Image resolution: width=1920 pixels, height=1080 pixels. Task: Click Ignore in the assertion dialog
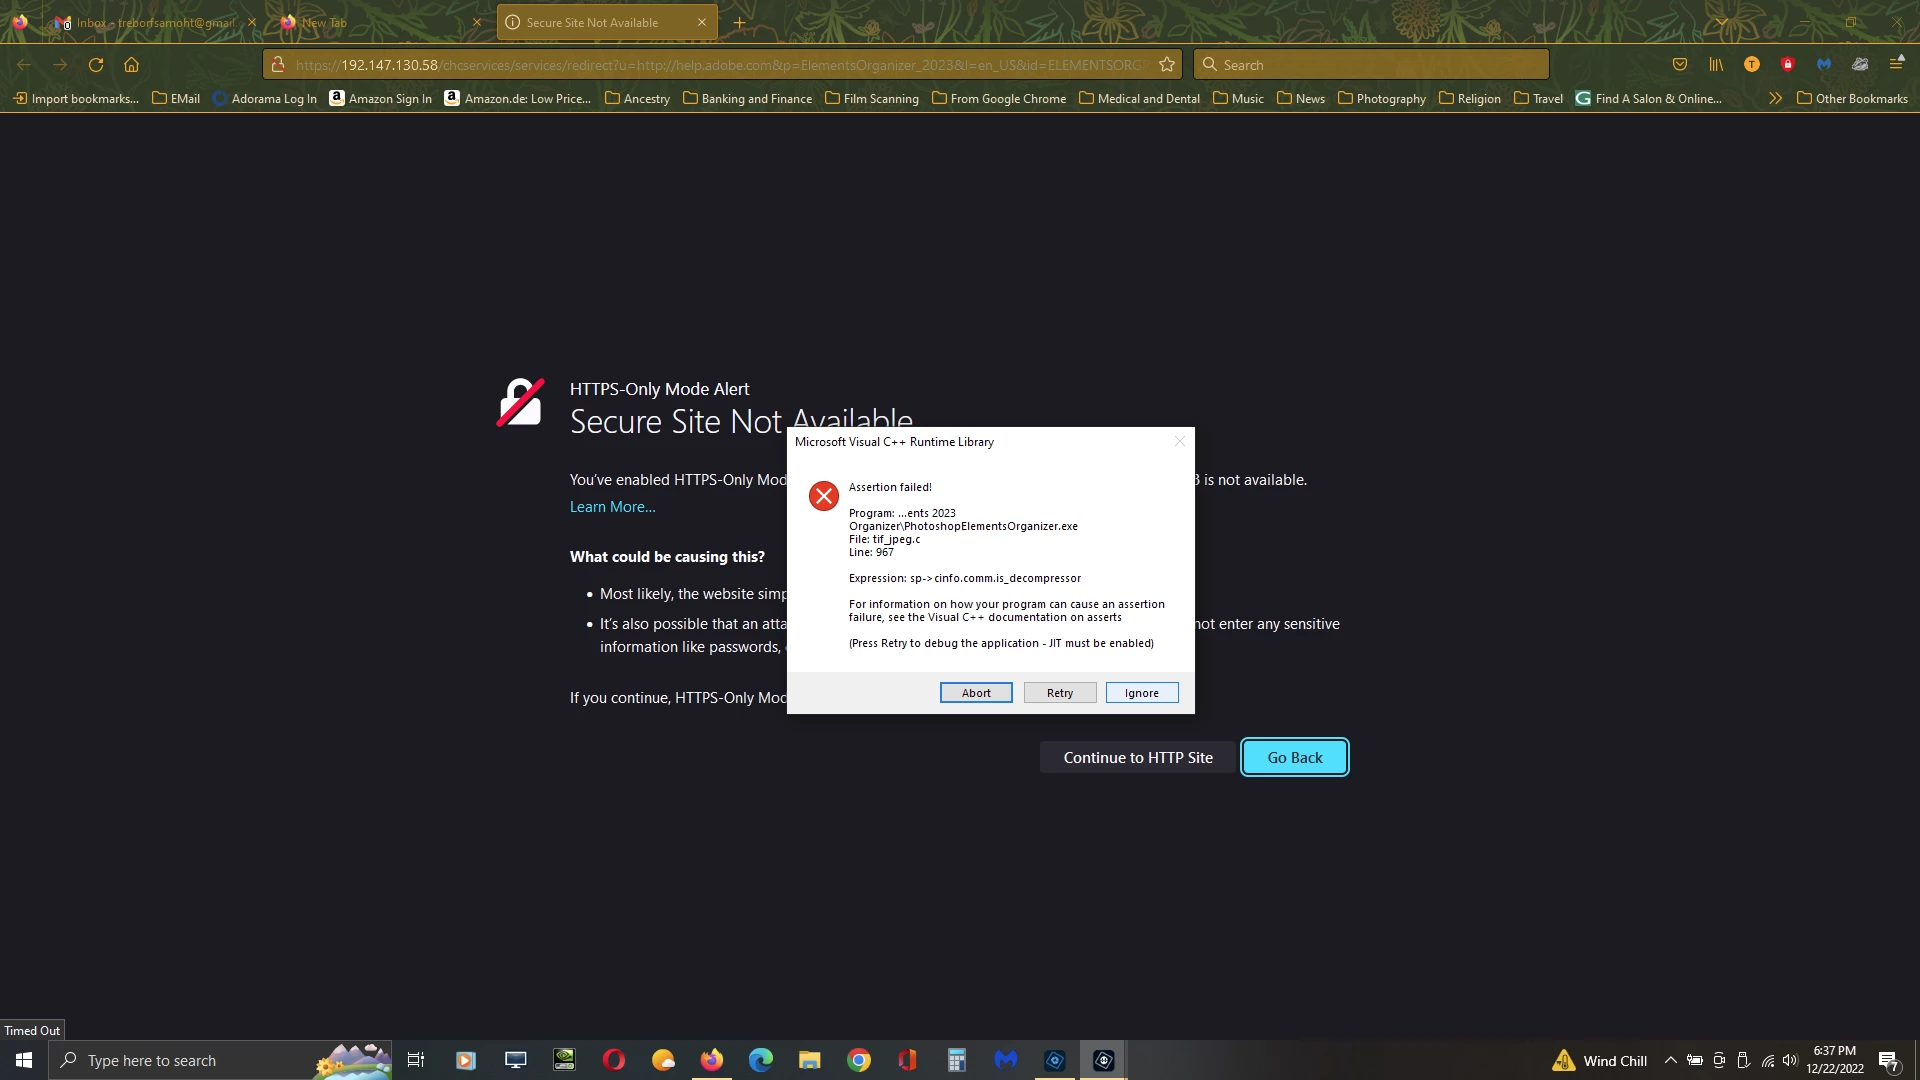1141,693
